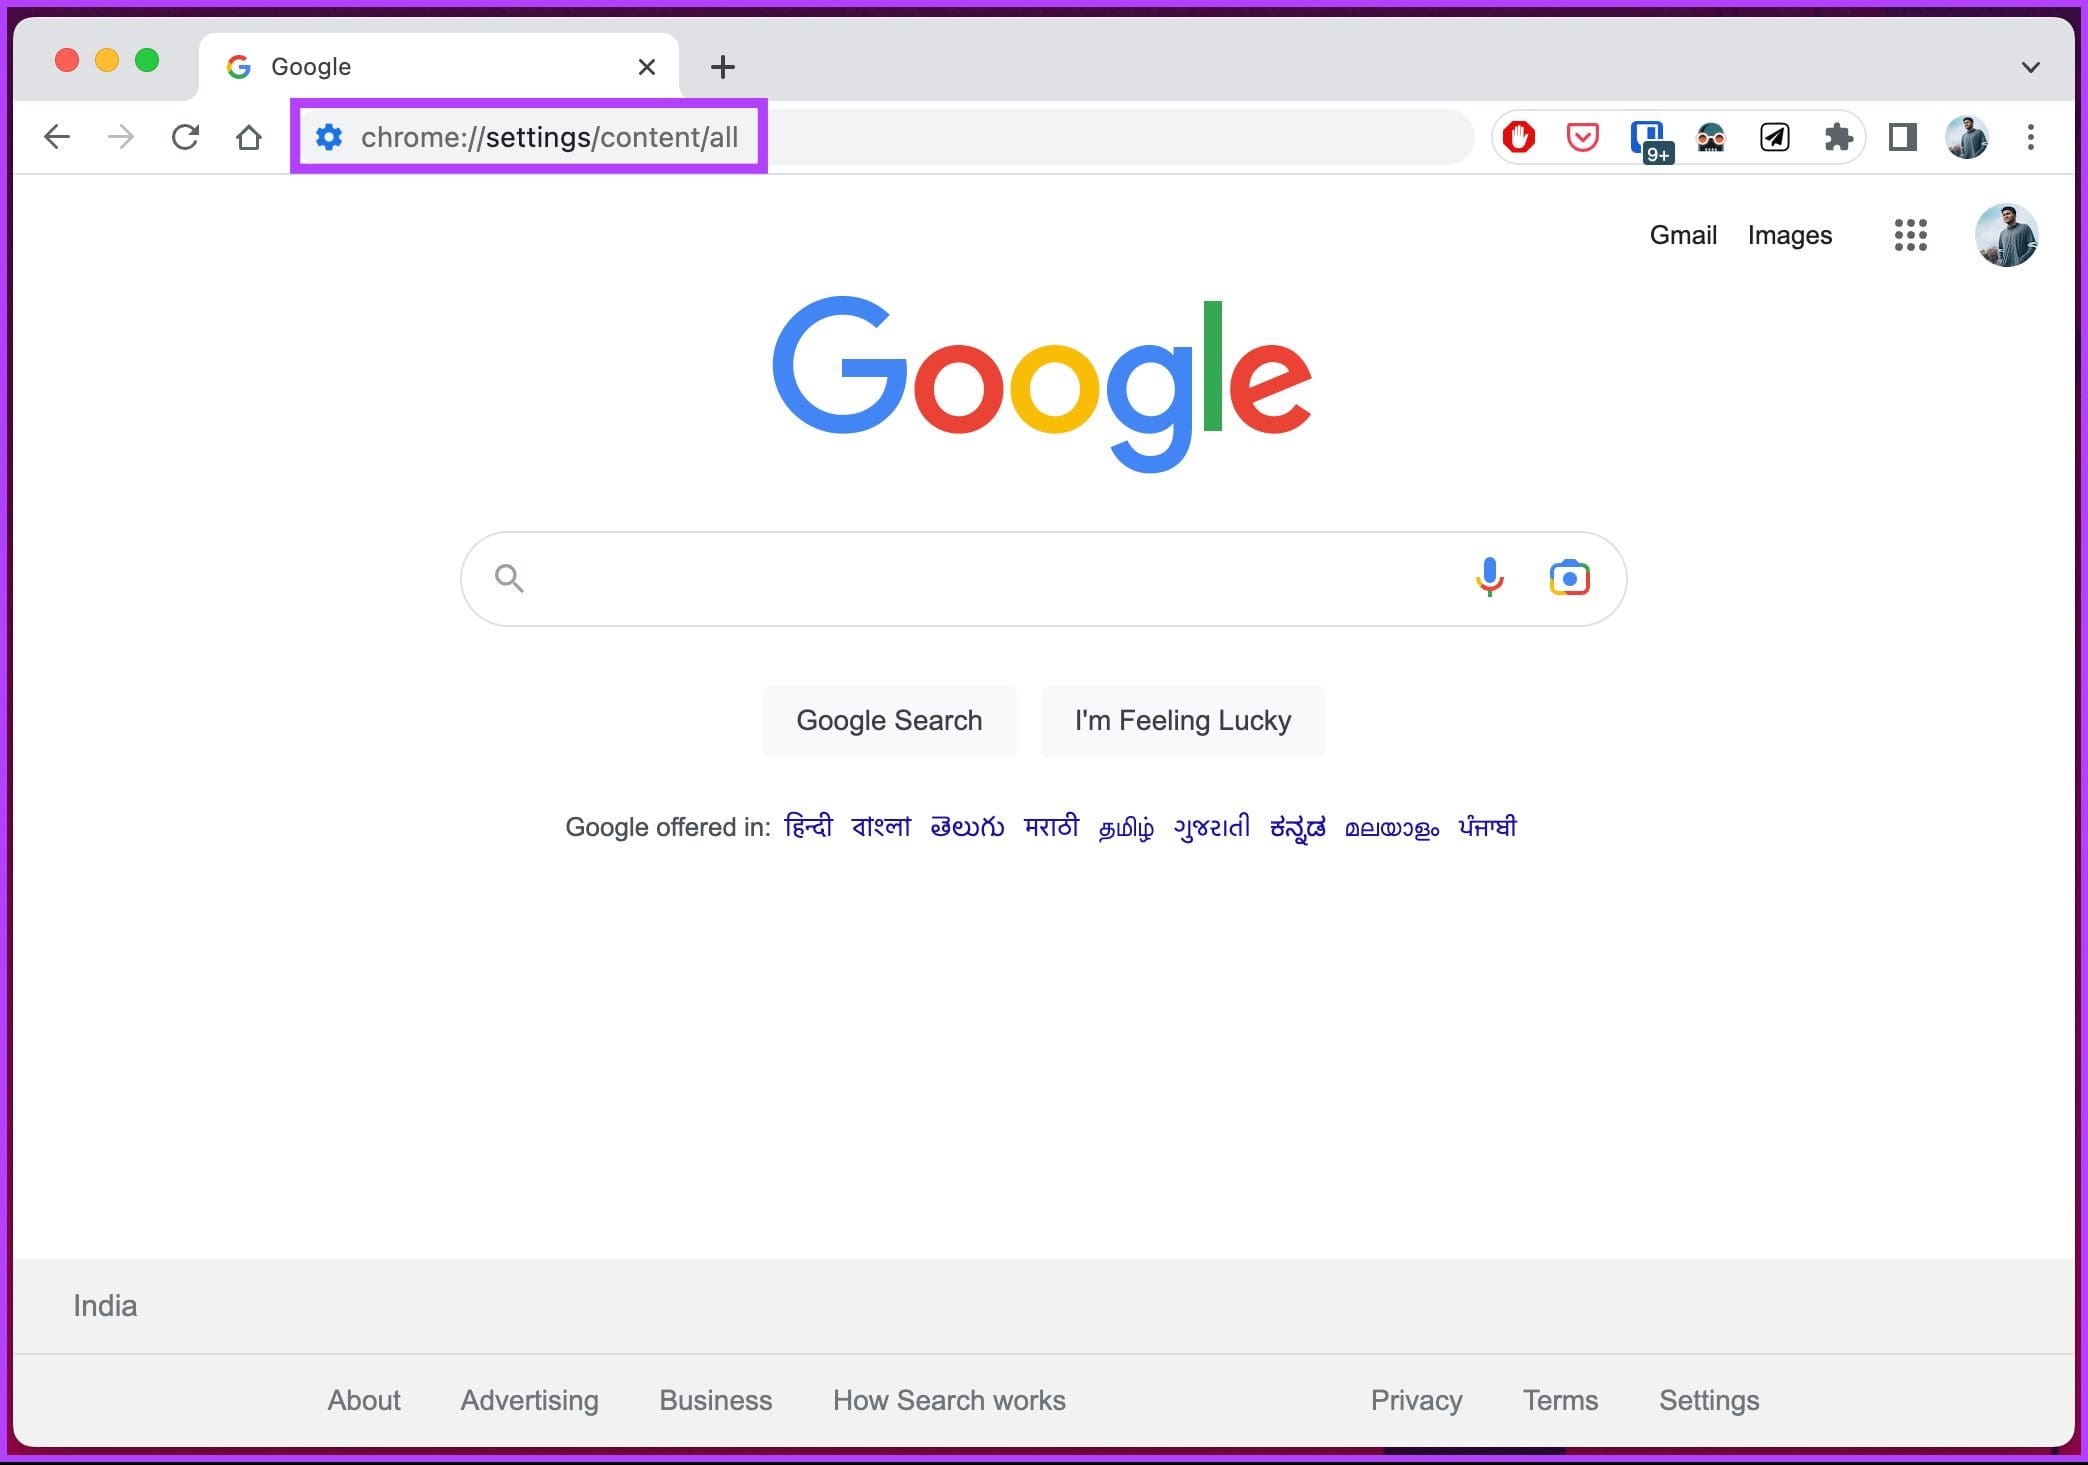Open the Terms footer link

[x=1560, y=1400]
